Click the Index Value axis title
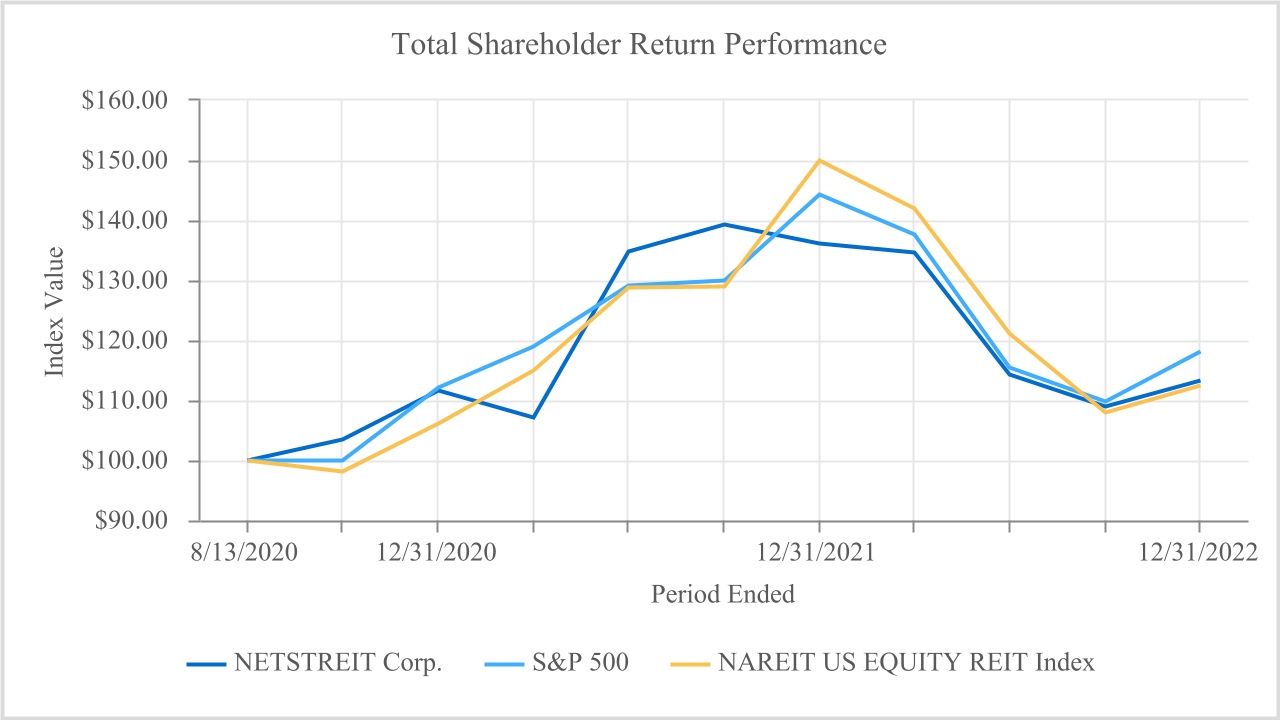The width and height of the screenshot is (1280, 720). (55, 311)
